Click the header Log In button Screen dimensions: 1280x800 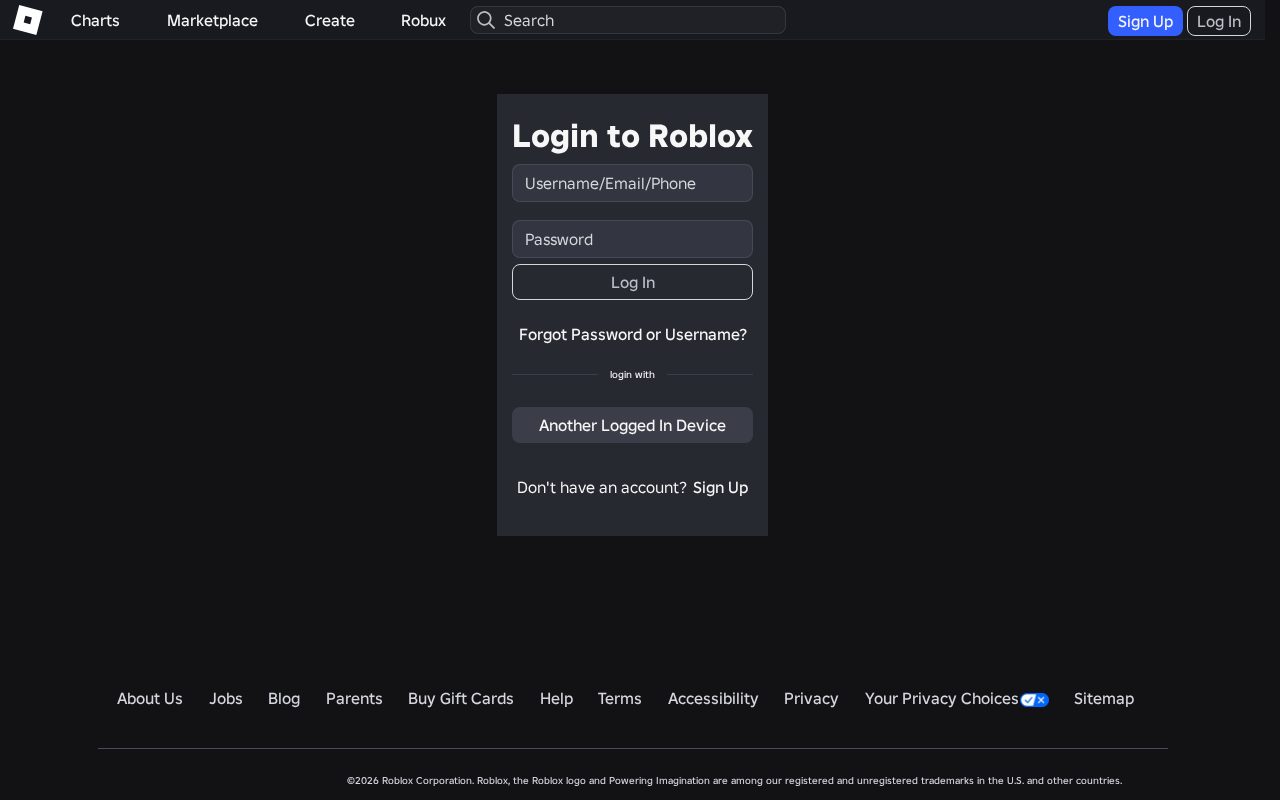(x=1219, y=21)
